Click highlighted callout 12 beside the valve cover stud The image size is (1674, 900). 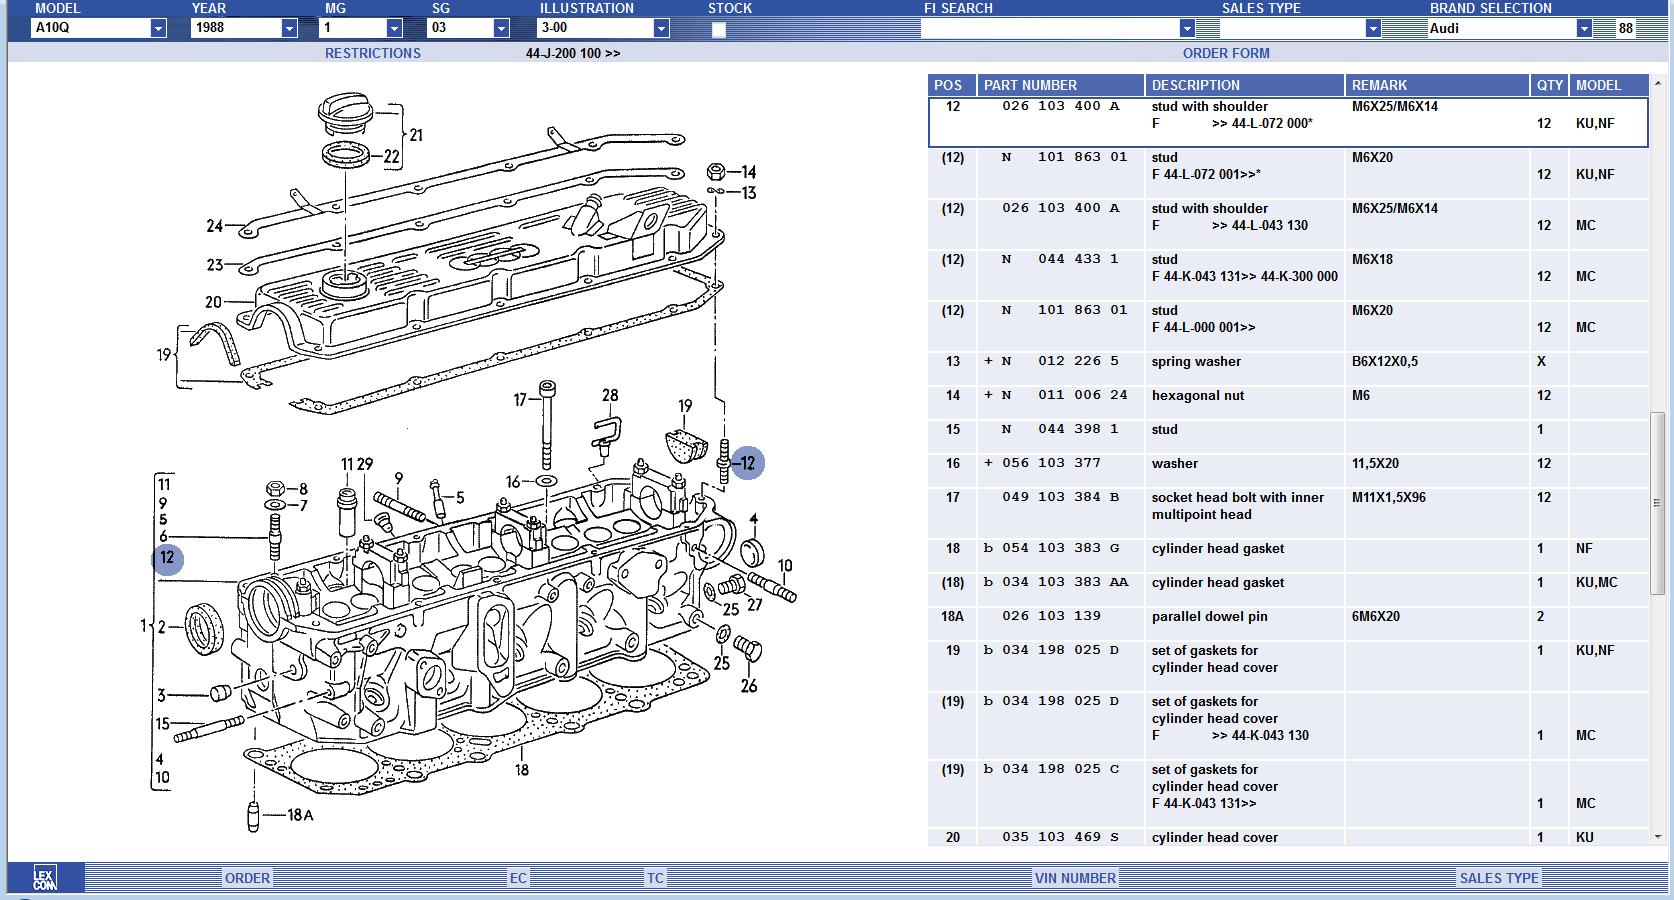coord(747,464)
